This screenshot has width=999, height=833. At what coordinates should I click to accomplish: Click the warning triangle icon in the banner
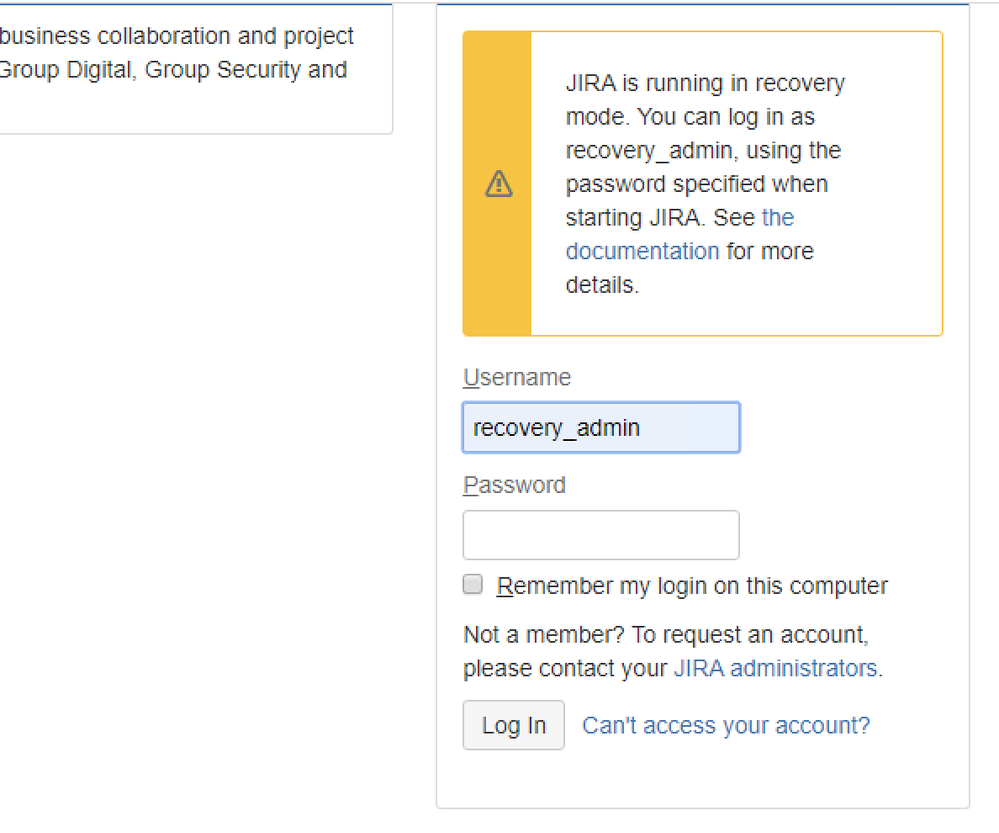click(x=499, y=184)
